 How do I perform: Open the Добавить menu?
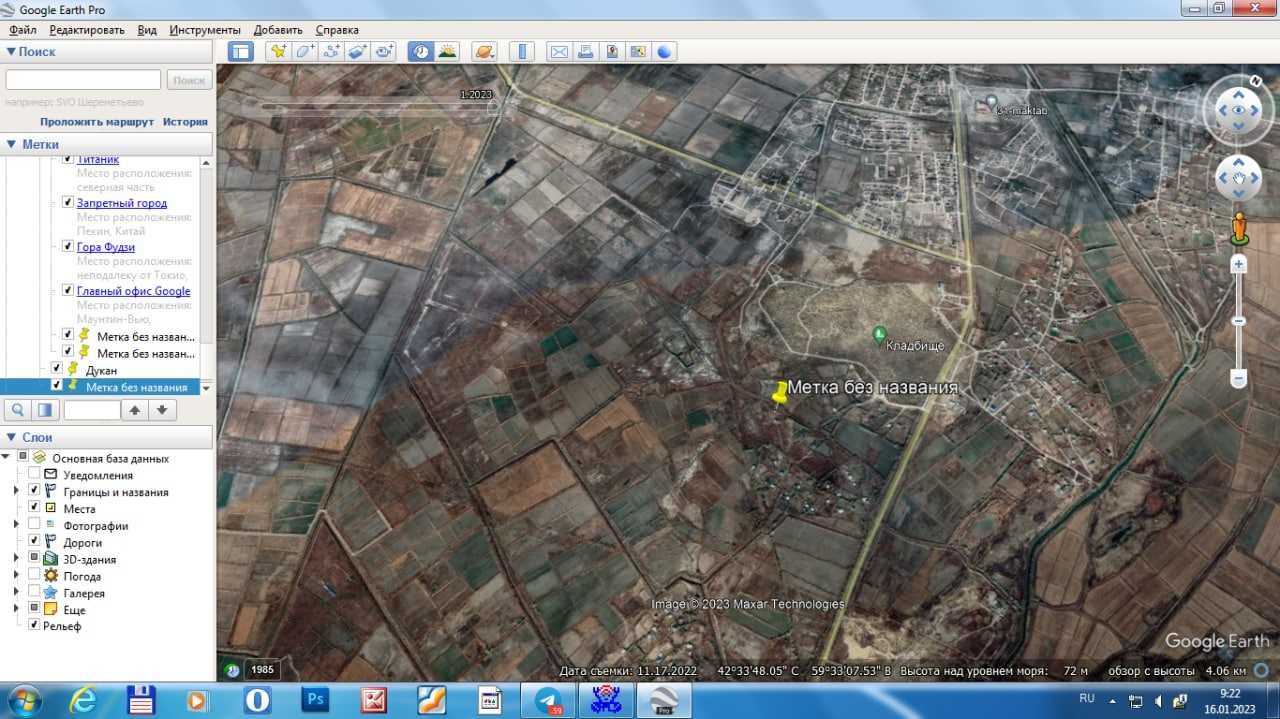click(x=278, y=30)
